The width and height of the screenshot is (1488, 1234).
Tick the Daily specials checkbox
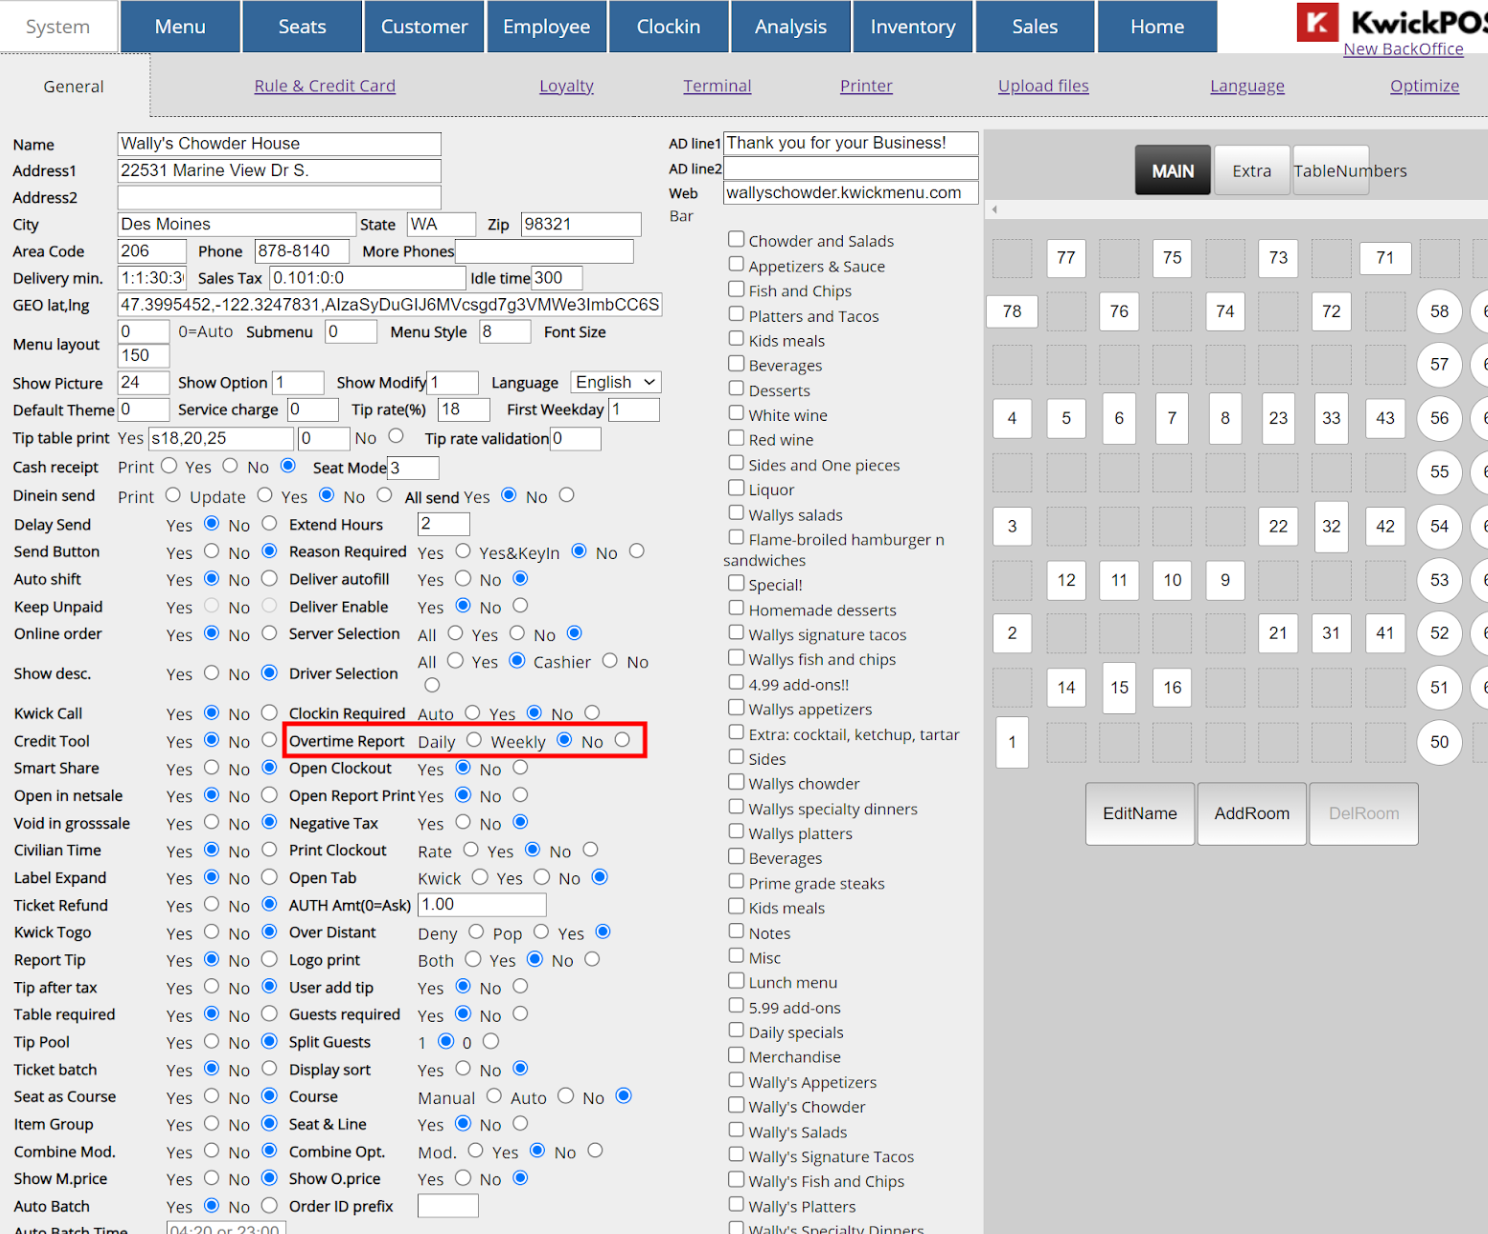[x=736, y=1030]
